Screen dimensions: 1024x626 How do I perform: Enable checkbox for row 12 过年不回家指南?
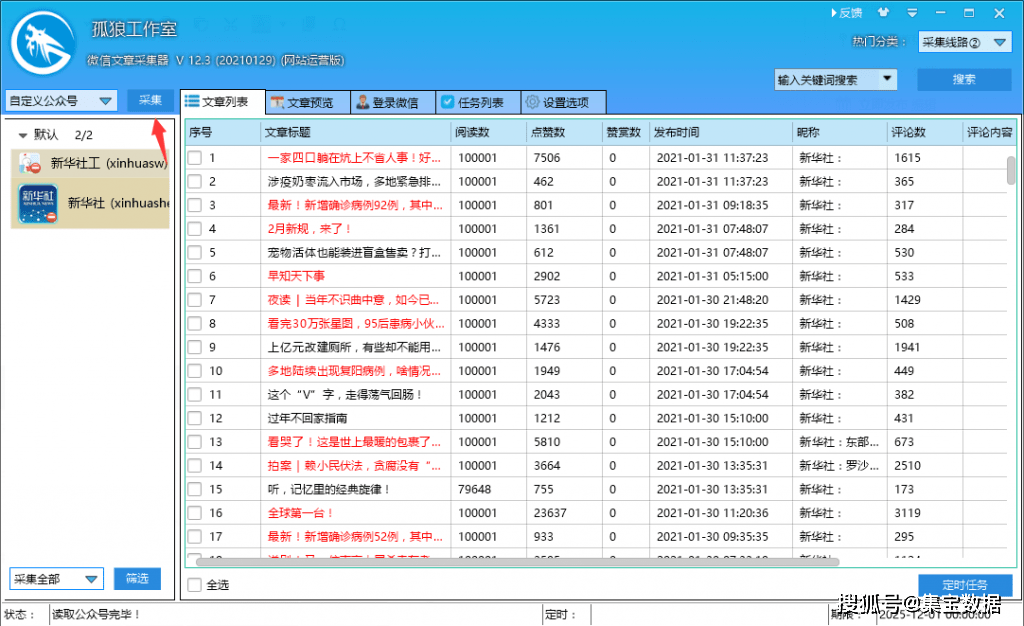195,418
